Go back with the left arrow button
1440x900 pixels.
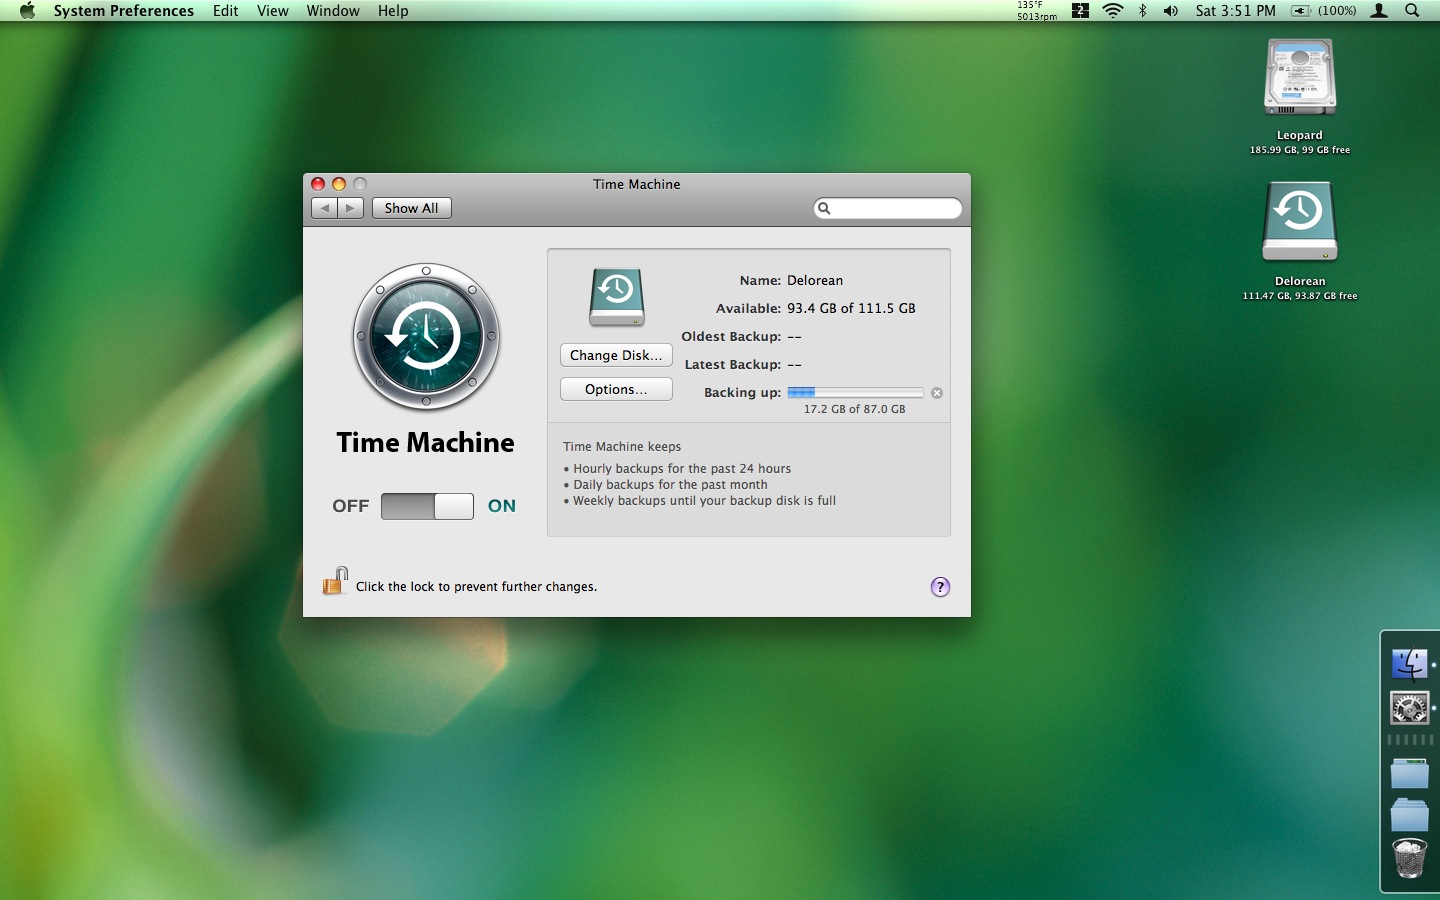(x=324, y=208)
